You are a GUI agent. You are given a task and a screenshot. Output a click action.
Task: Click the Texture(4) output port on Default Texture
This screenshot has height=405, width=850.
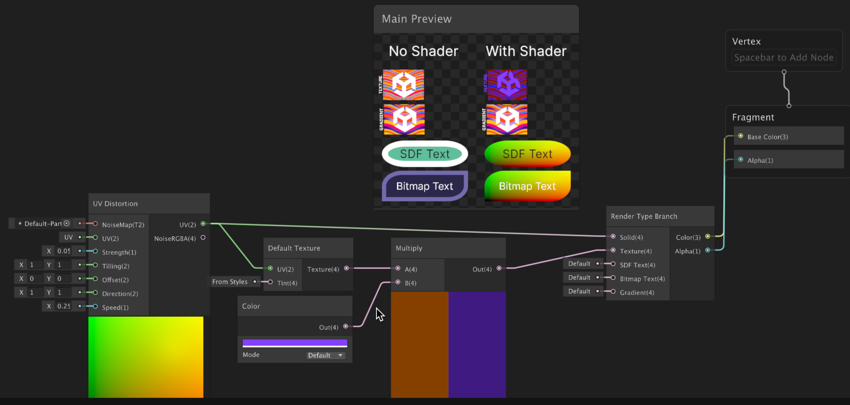[346, 269]
